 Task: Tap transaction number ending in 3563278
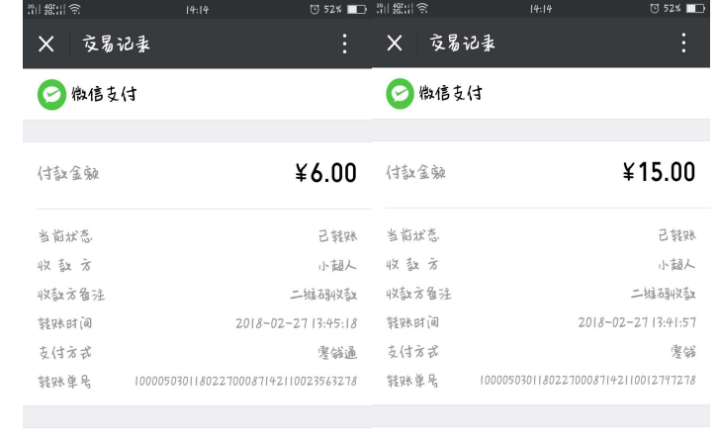[x=245, y=381]
